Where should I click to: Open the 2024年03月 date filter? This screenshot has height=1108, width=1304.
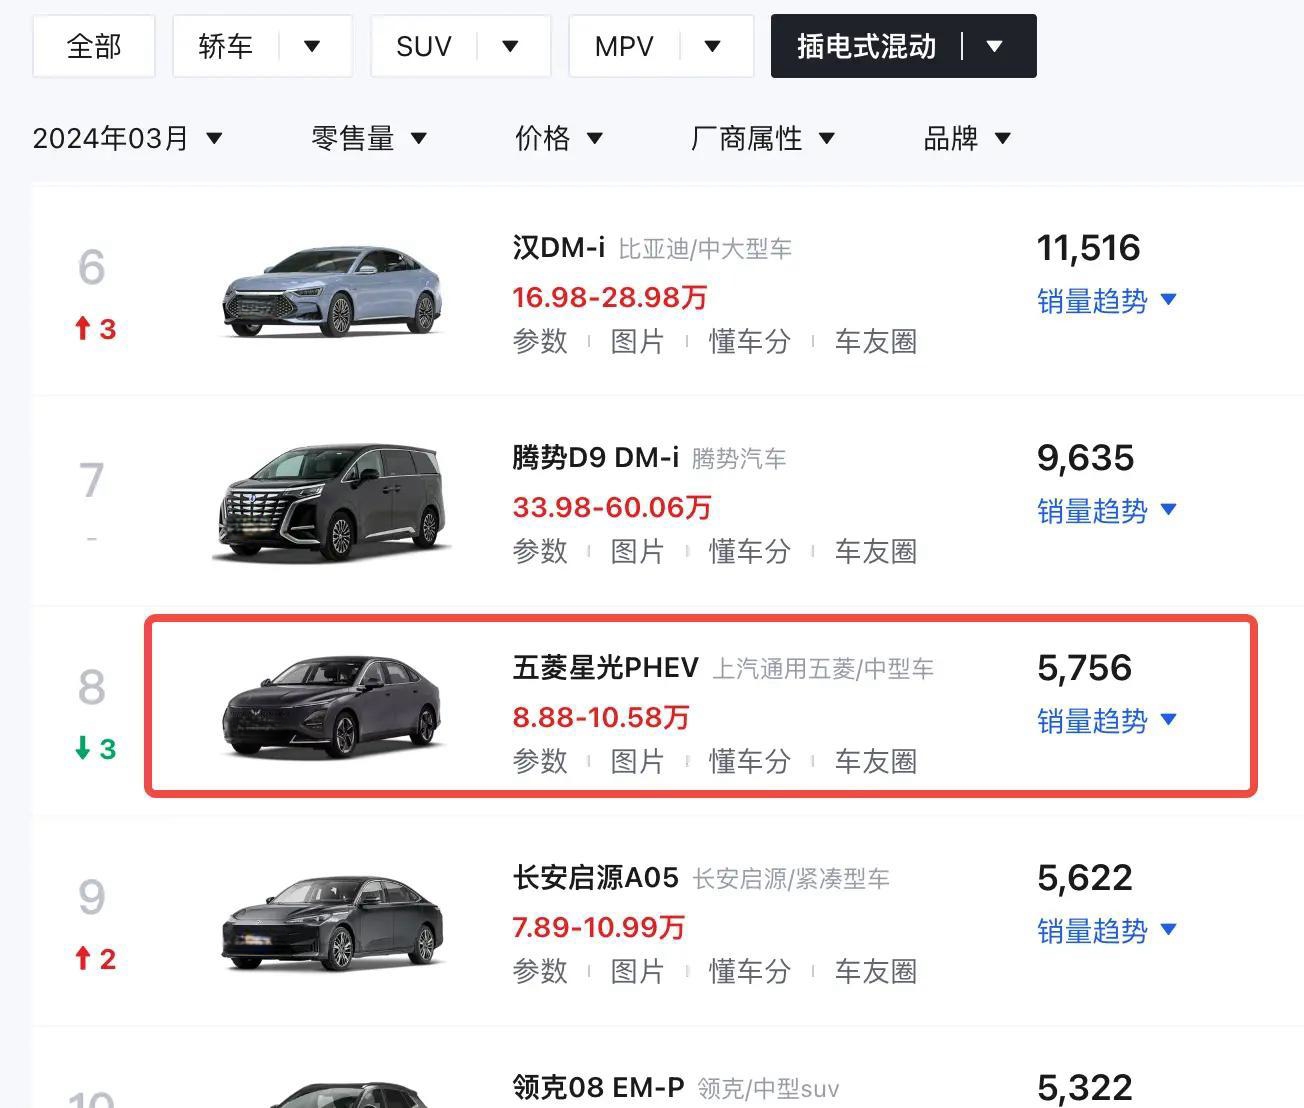[127, 138]
